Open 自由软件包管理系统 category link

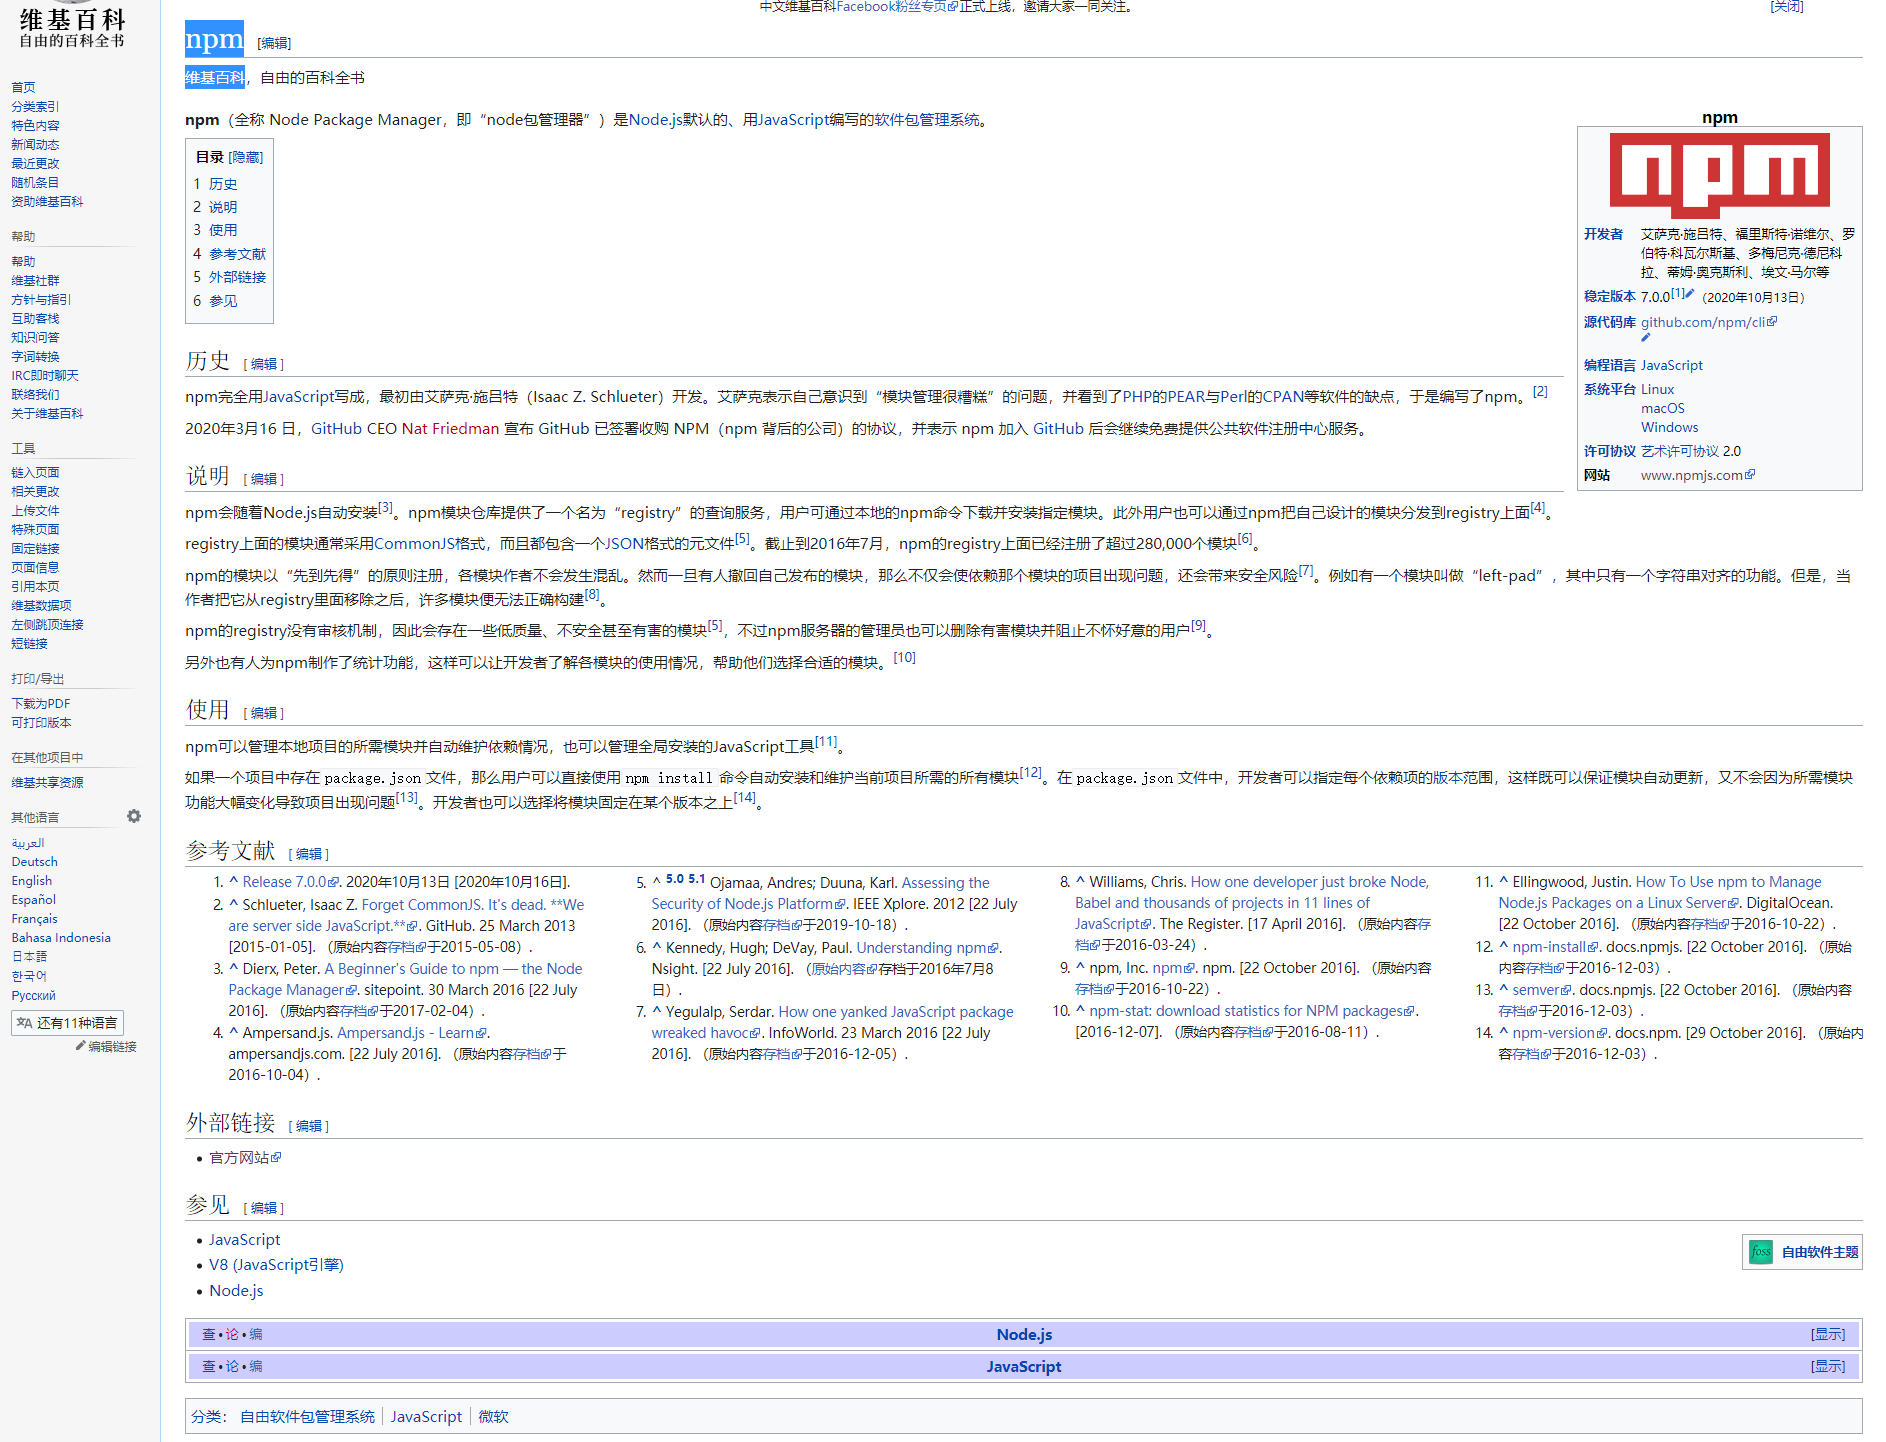click(307, 1417)
